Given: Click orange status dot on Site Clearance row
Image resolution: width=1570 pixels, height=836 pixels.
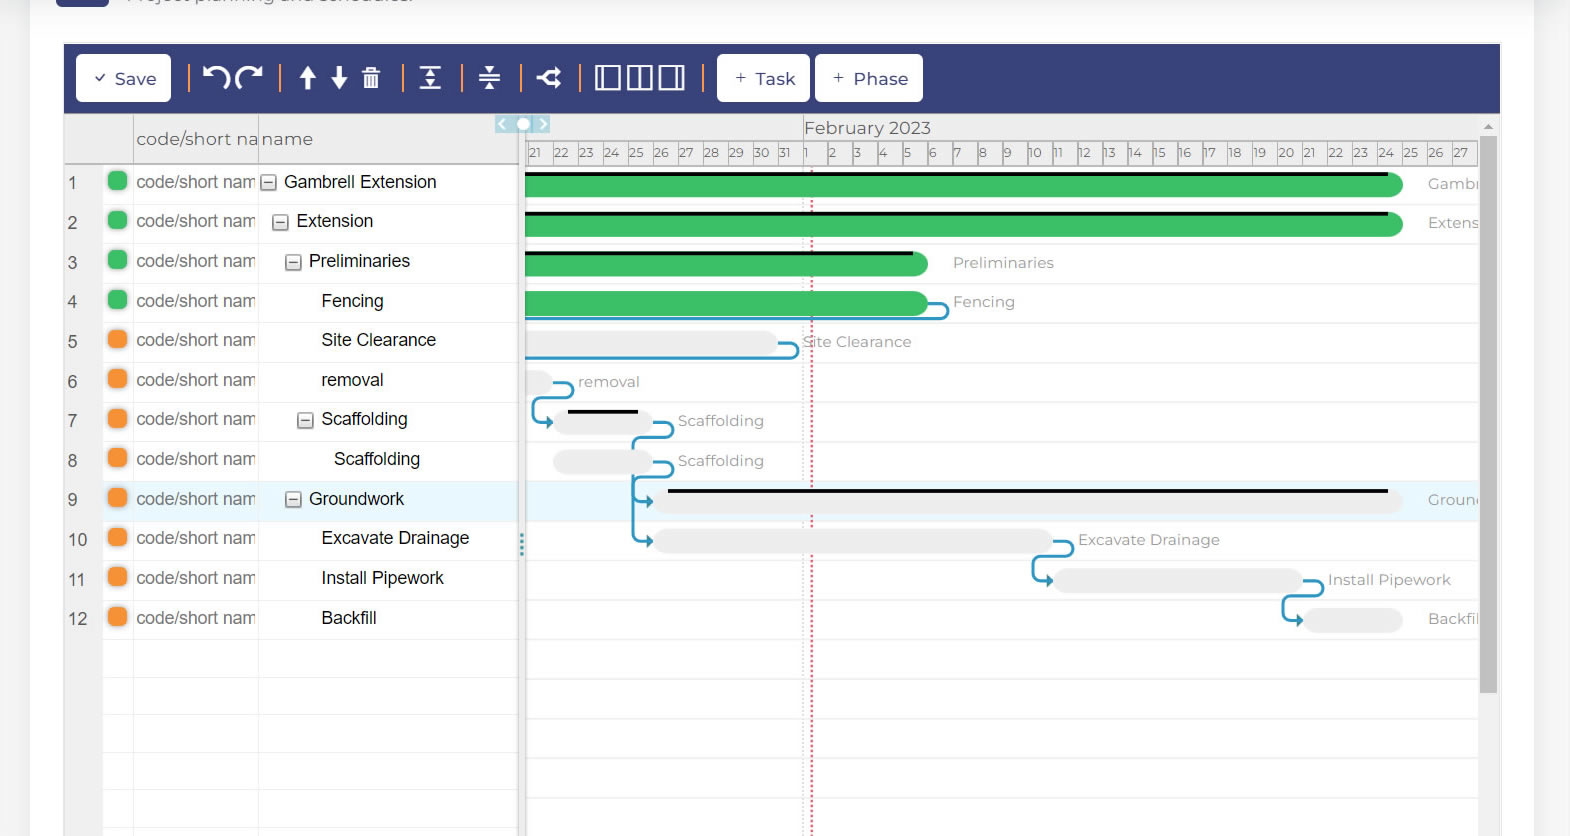Looking at the screenshot, I should click(117, 339).
